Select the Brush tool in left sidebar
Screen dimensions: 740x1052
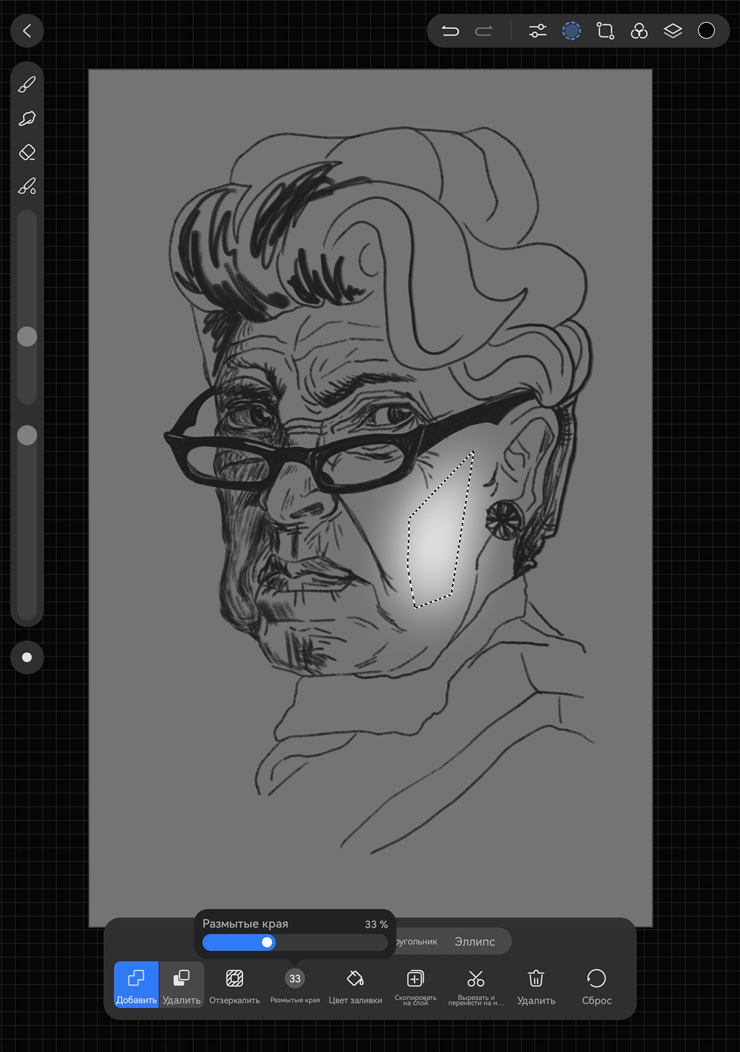[x=27, y=85]
